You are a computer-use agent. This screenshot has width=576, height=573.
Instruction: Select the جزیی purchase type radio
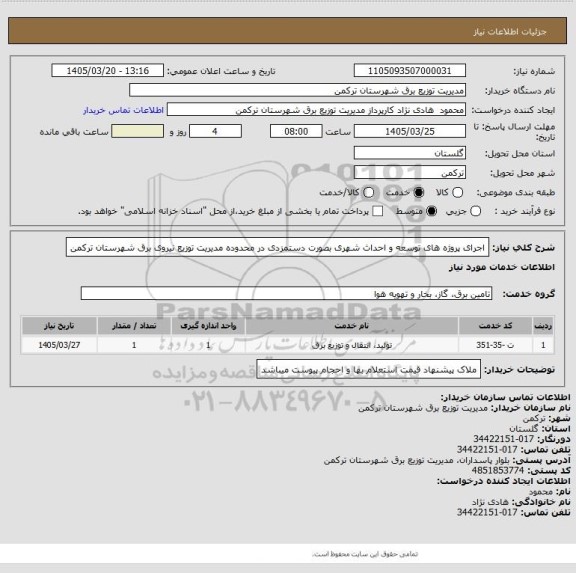click(475, 211)
